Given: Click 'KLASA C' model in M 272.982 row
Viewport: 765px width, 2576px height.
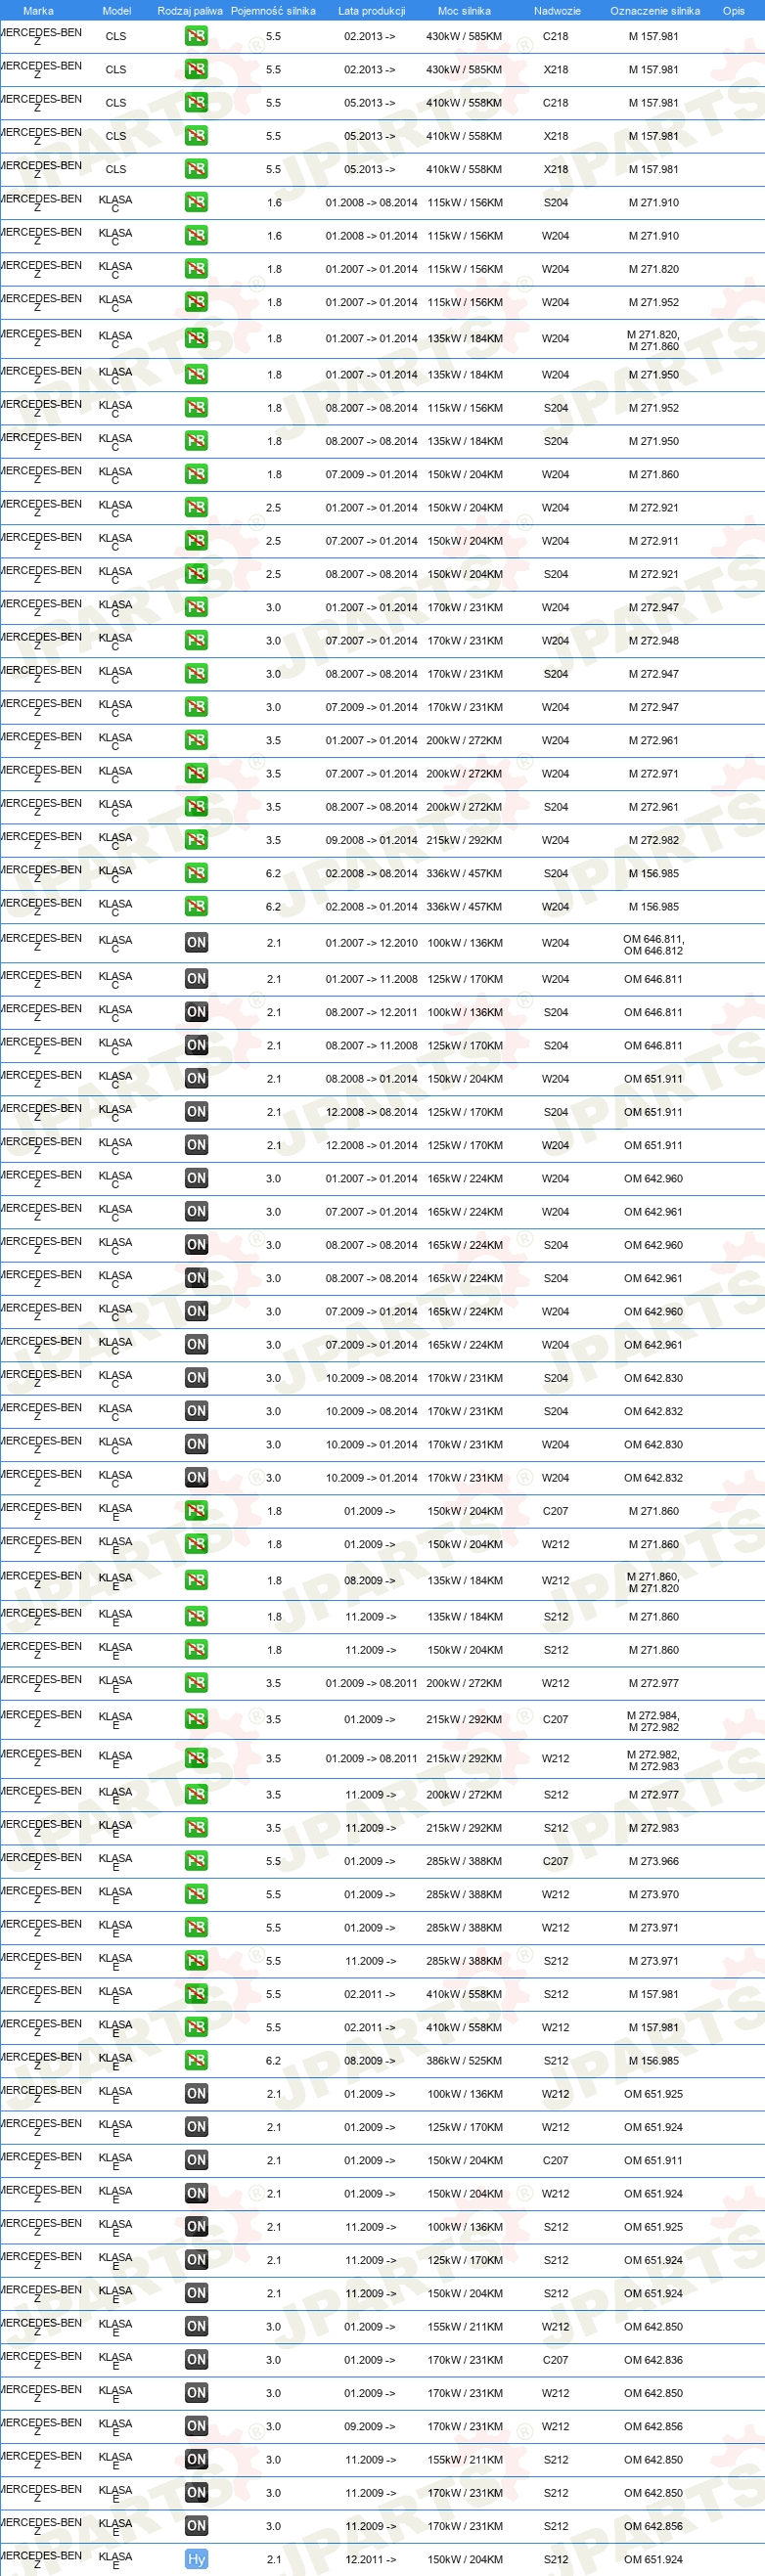Looking at the screenshot, I should 115,842.
